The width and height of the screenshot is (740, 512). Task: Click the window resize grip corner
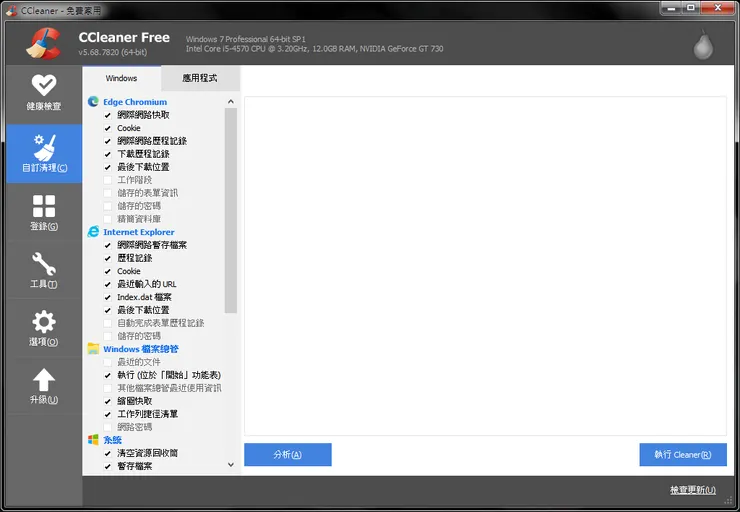(x=729, y=501)
